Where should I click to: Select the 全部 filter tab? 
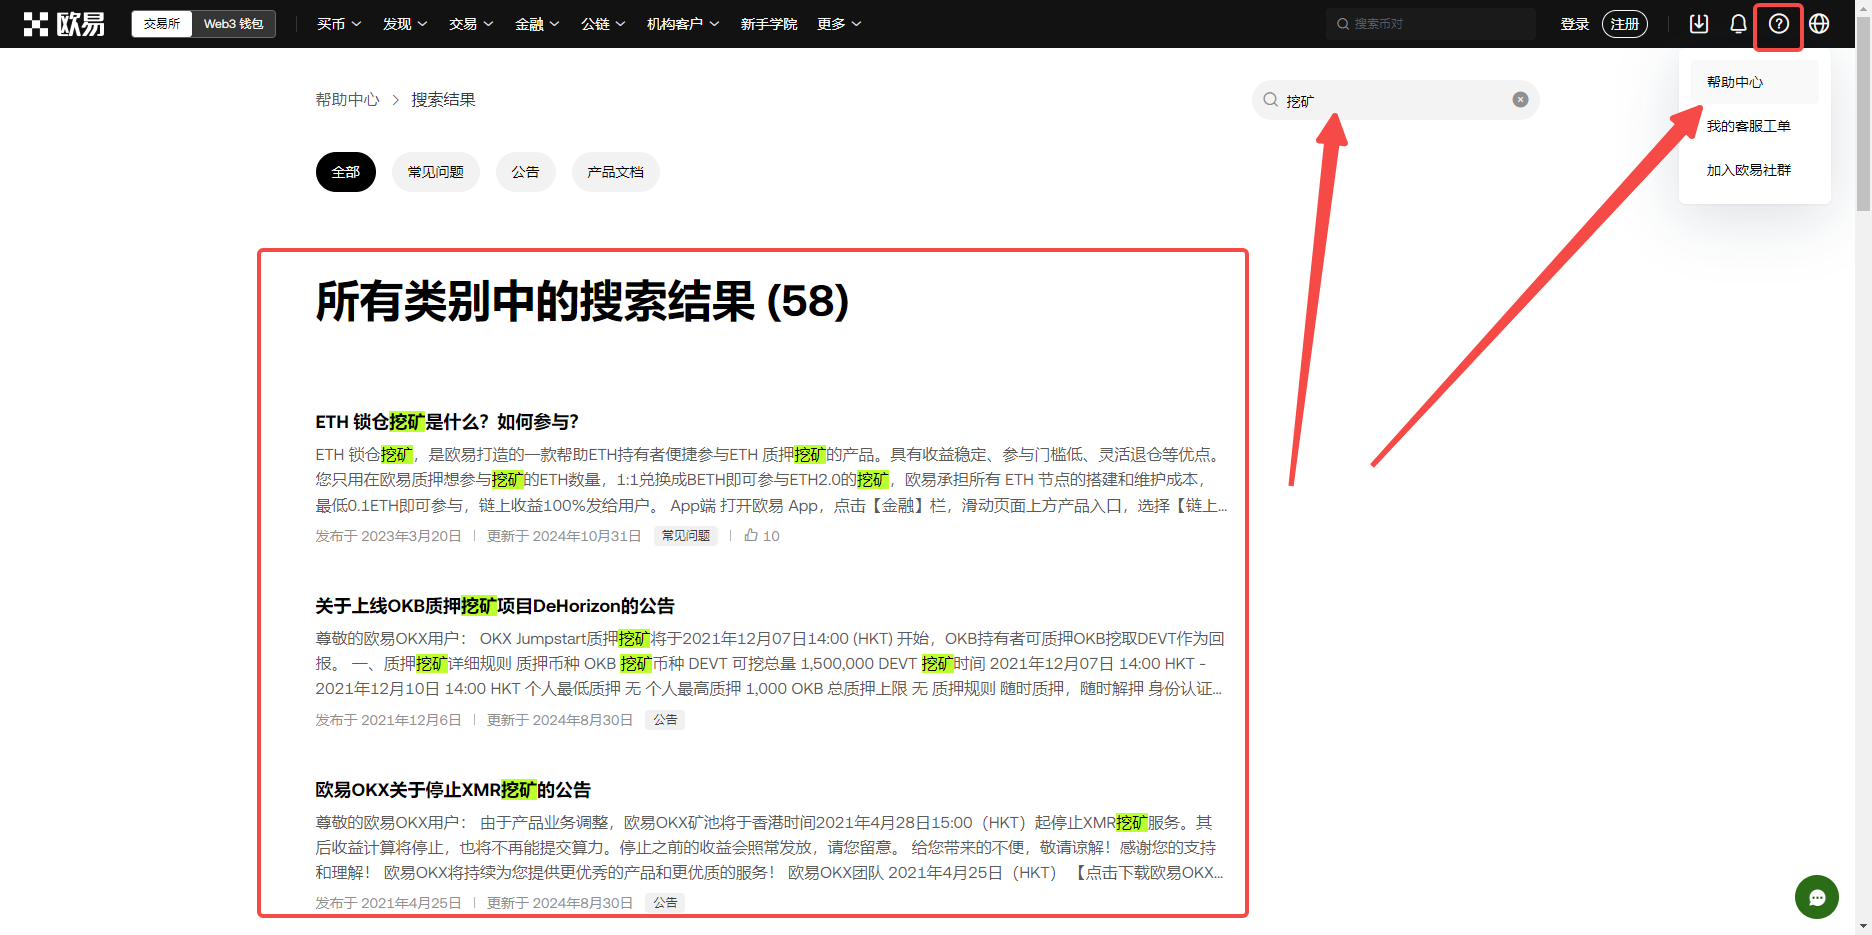coord(346,172)
